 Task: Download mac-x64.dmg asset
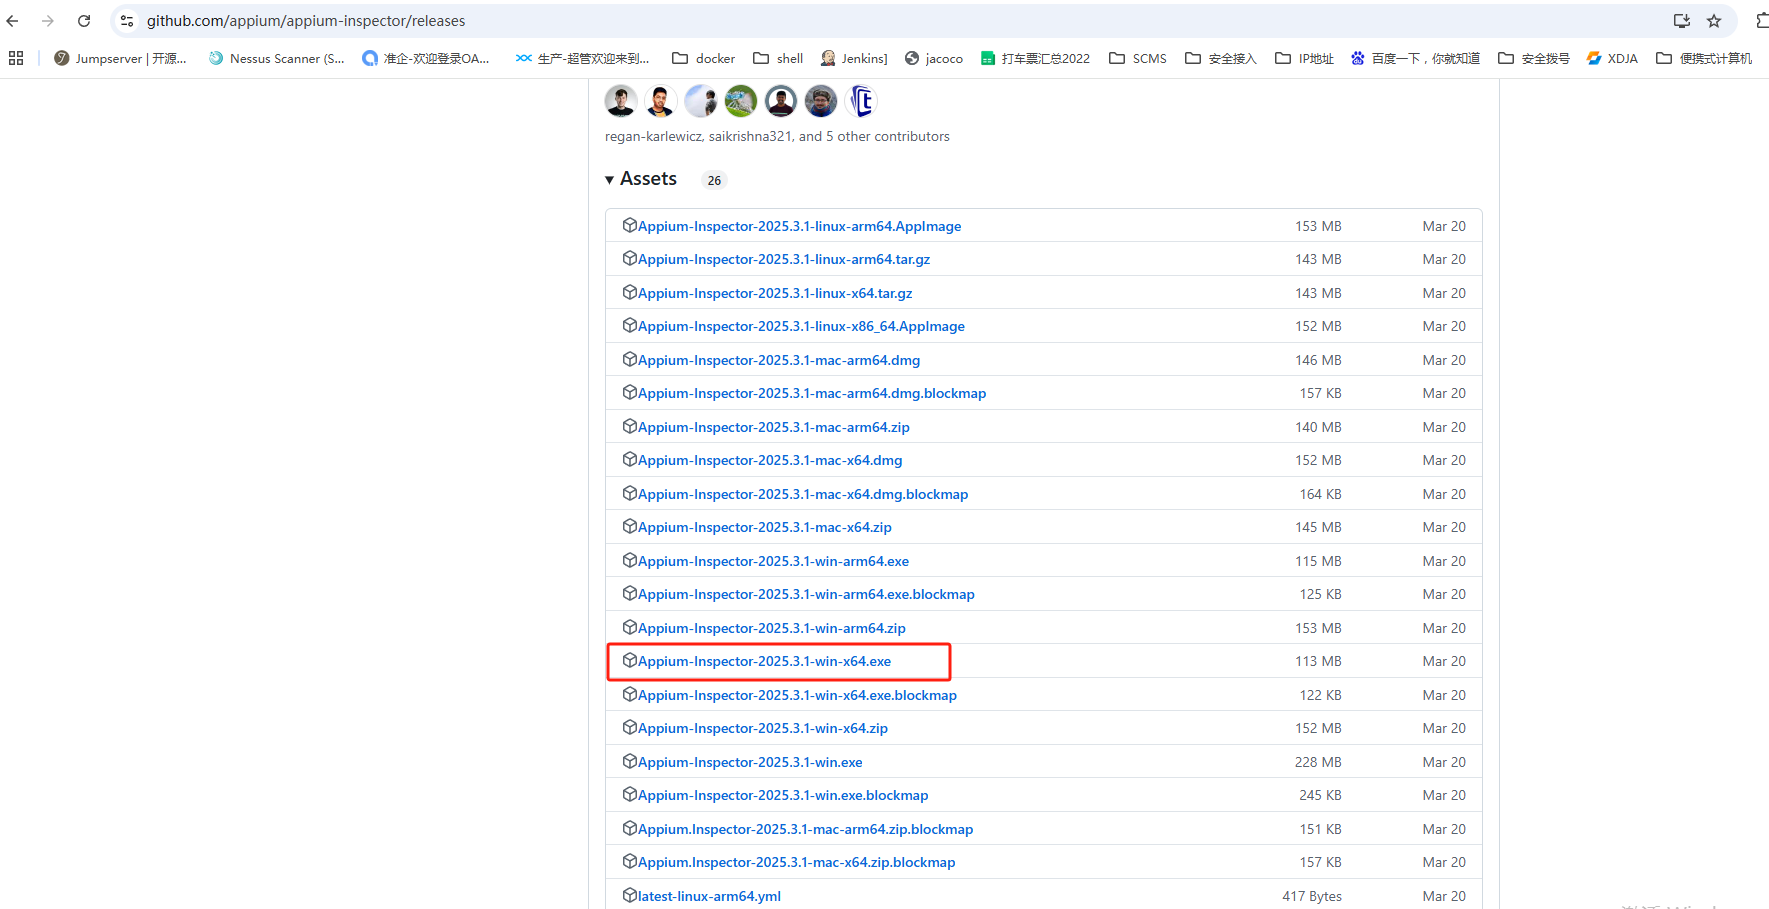[770, 460]
